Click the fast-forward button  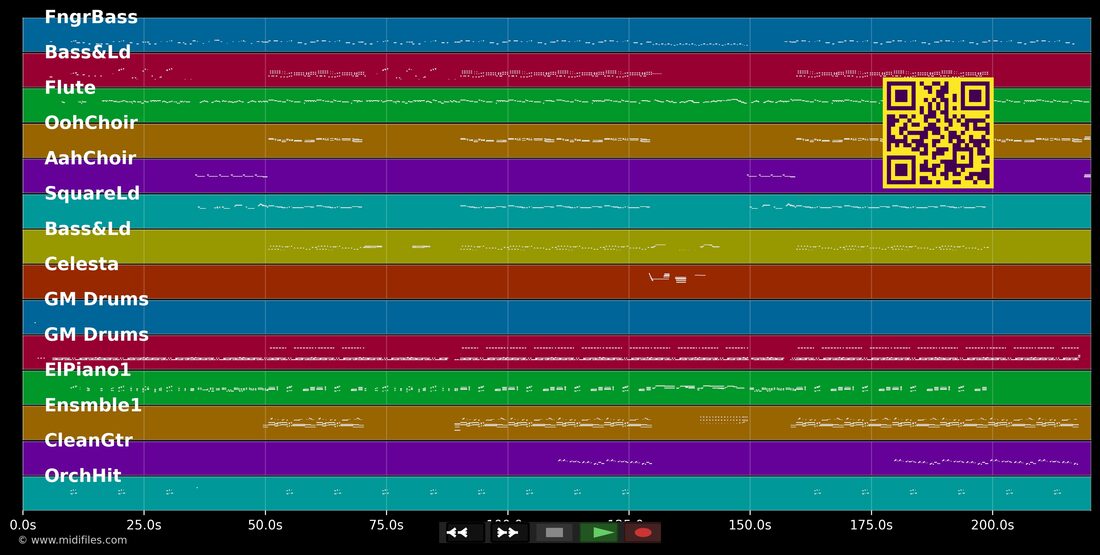[507, 533]
